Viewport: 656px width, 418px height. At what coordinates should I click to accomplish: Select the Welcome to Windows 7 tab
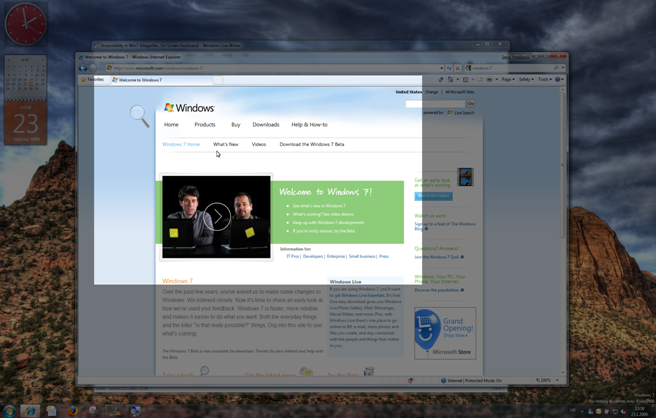(x=161, y=80)
